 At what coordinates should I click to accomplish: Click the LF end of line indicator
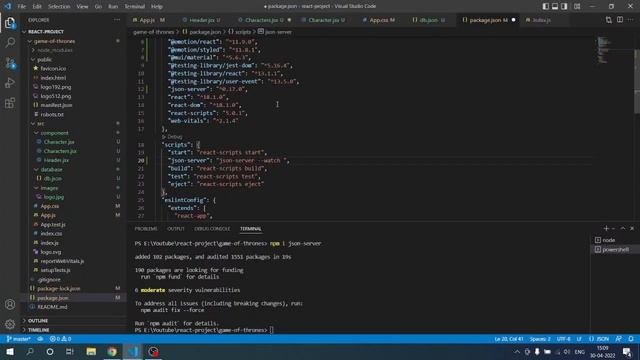579,339
